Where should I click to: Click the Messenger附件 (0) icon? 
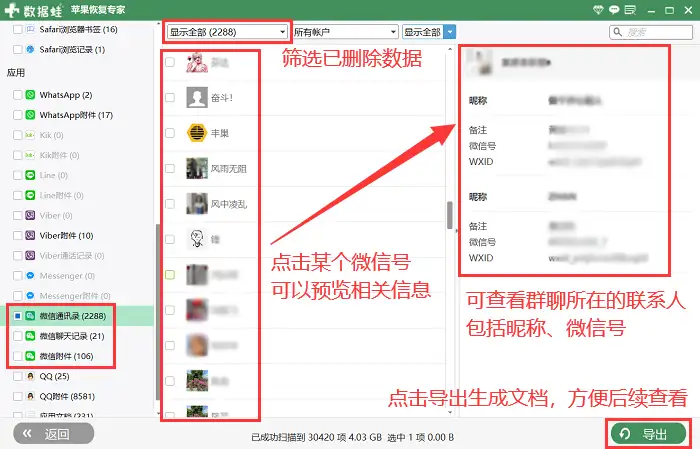[30, 295]
